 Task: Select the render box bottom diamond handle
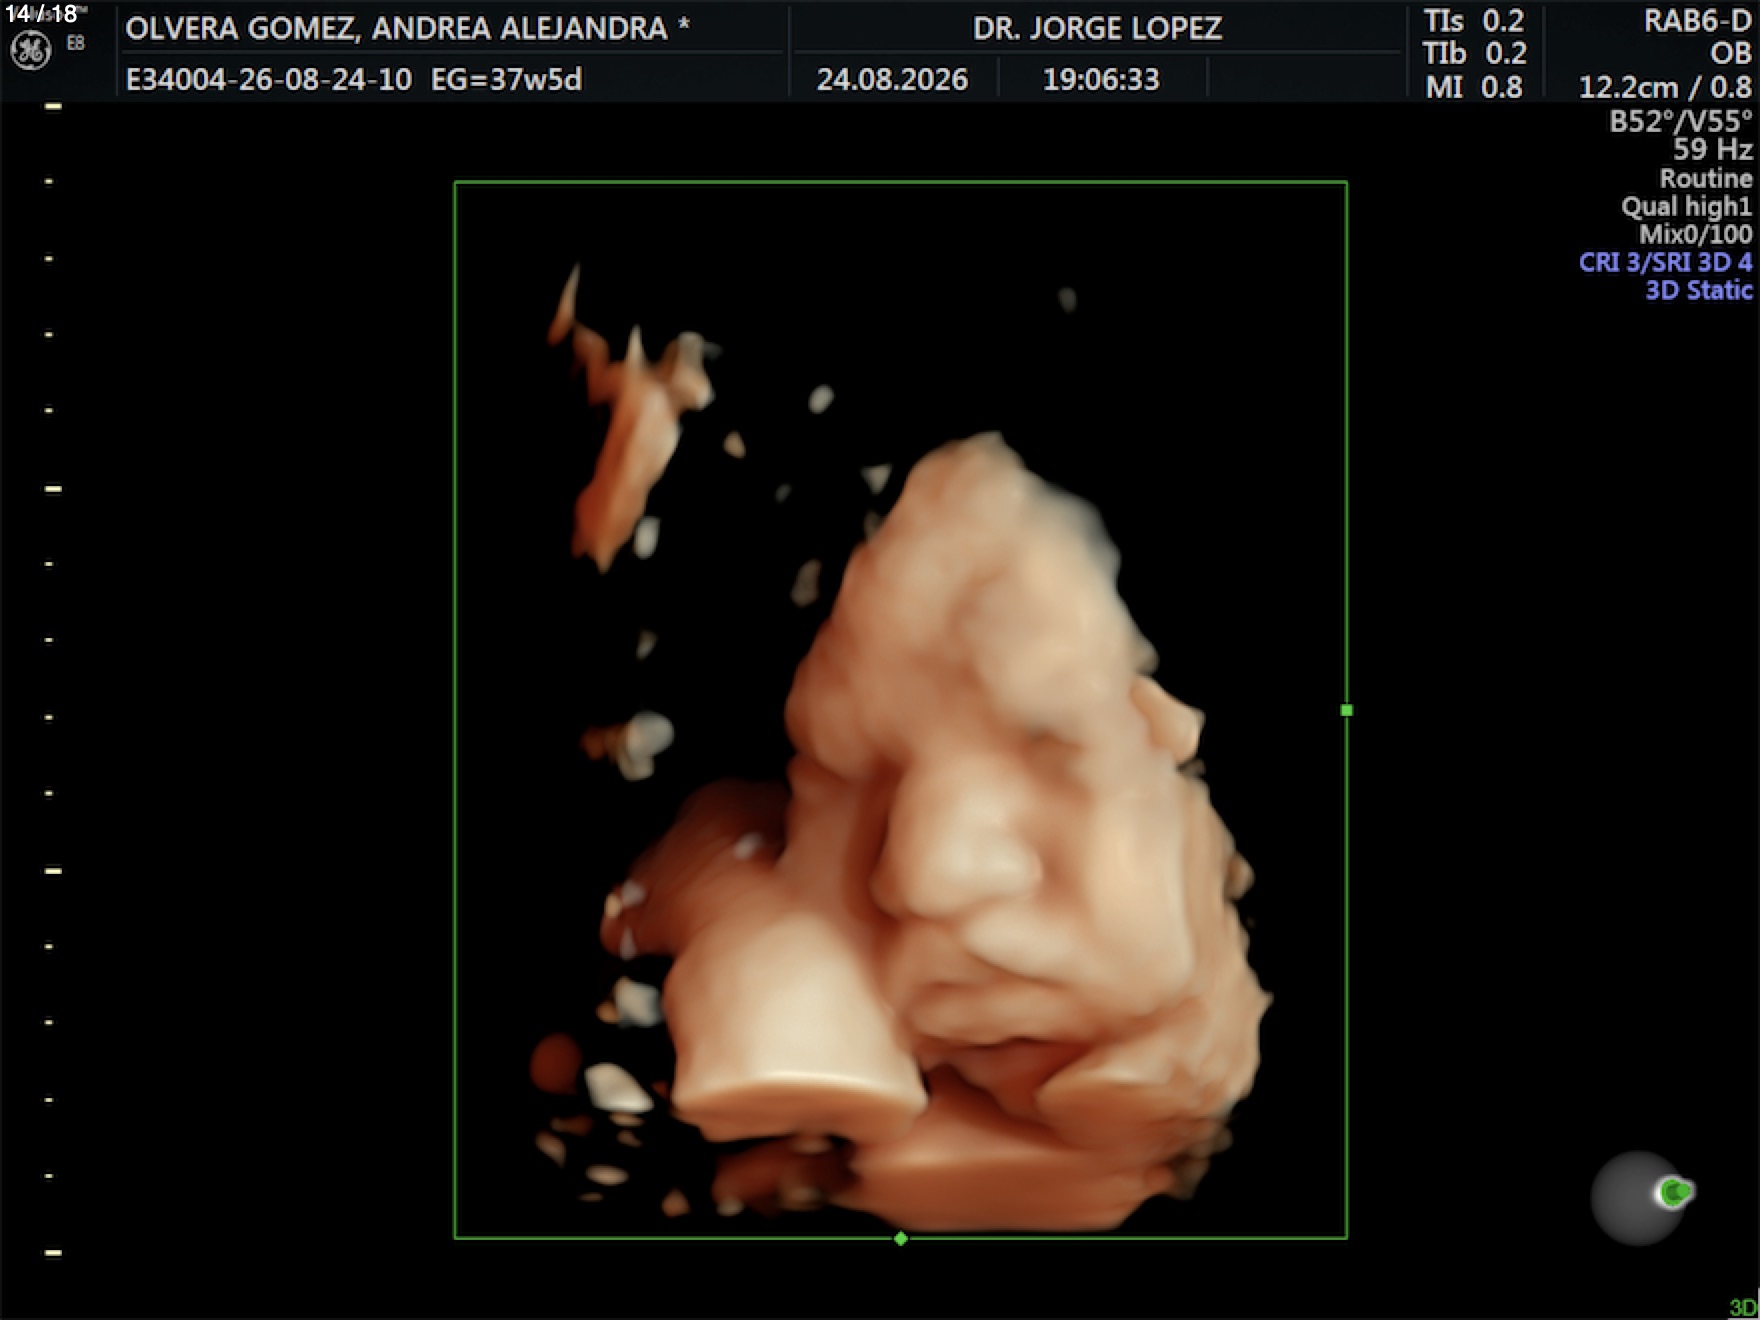[901, 1239]
